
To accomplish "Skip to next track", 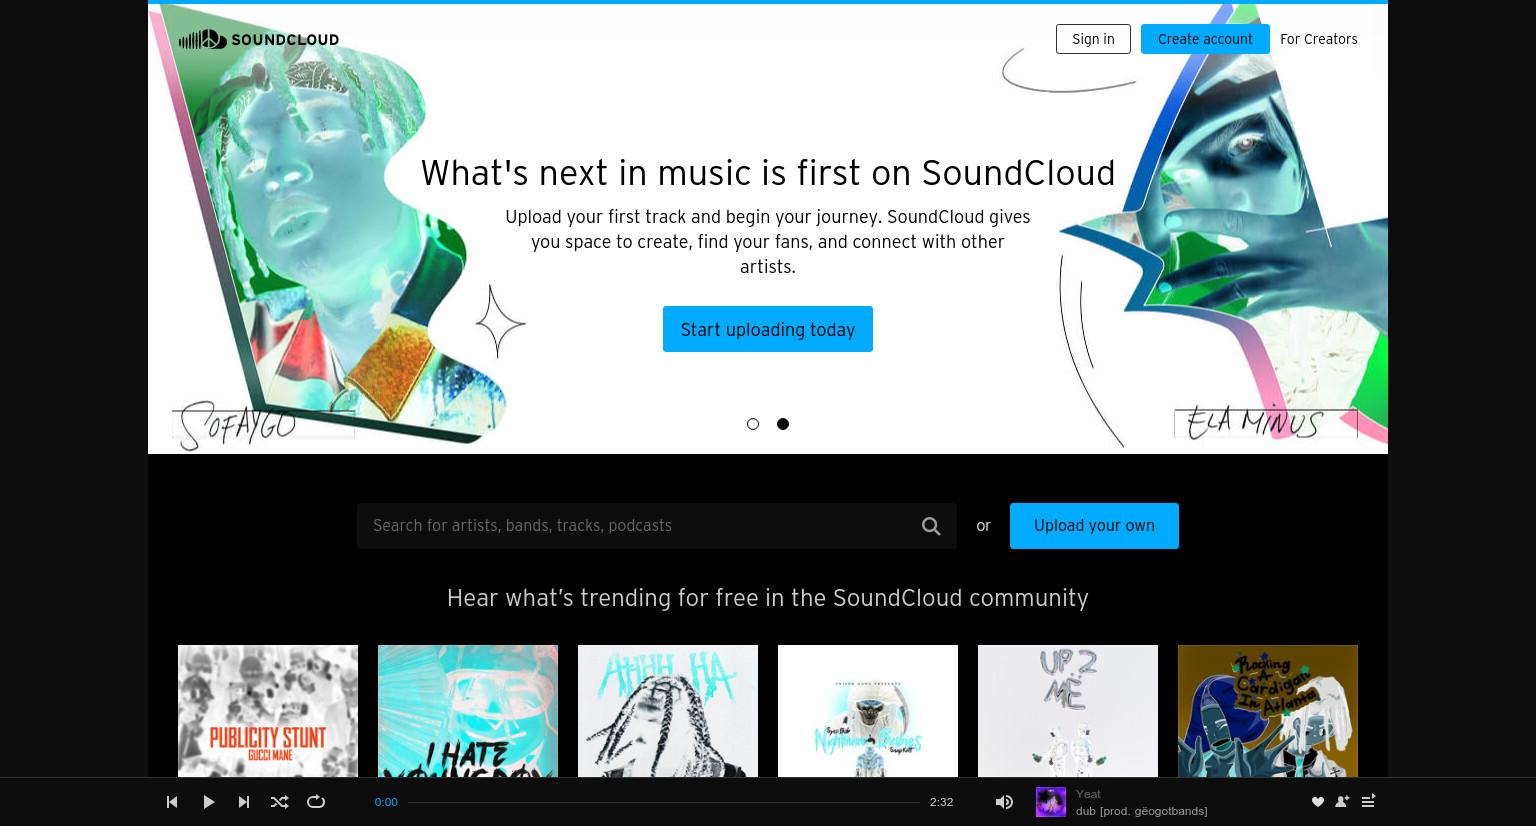I will point(244,802).
